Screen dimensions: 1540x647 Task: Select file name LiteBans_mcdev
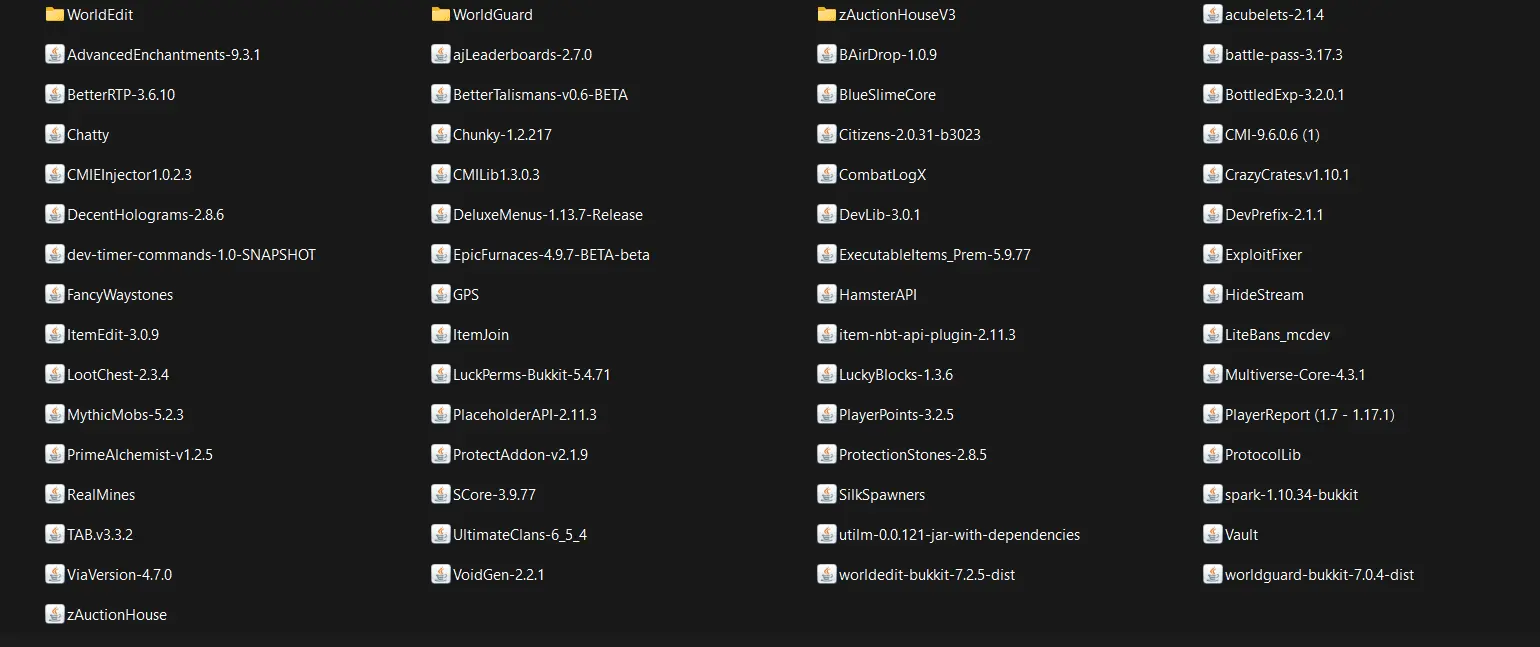[x=1277, y=335]
